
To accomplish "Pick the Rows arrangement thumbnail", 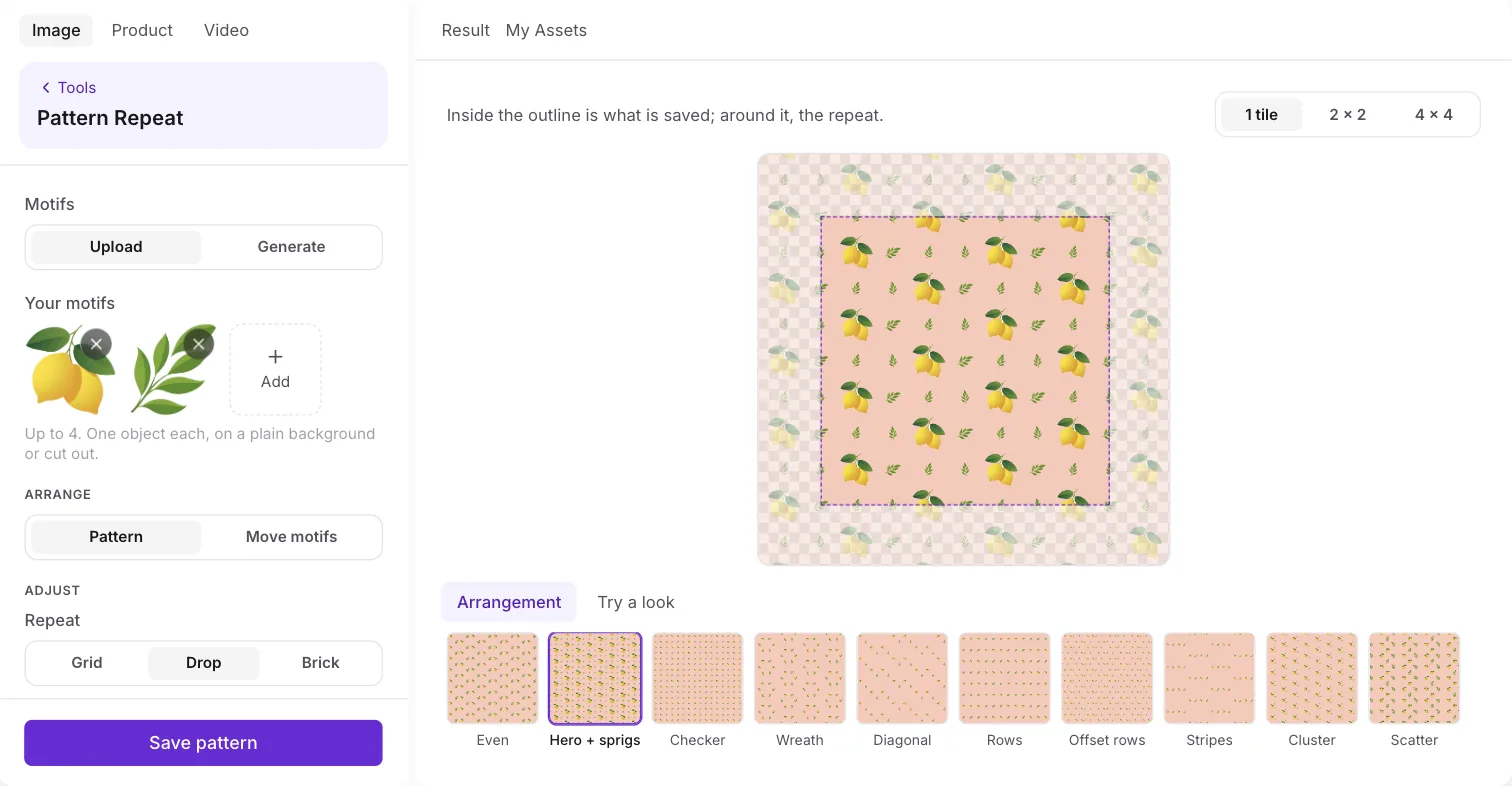I will (1005, 678).
